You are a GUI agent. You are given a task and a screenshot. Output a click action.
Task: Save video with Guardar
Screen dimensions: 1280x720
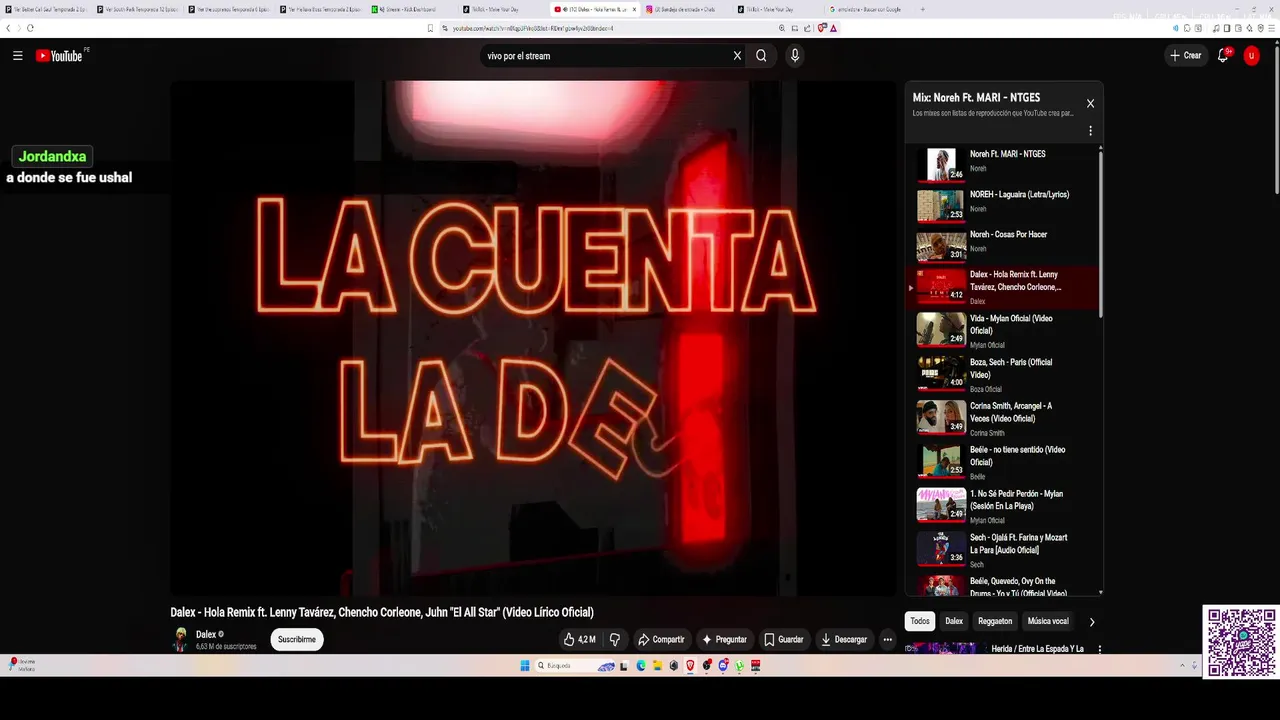[783, 640]
